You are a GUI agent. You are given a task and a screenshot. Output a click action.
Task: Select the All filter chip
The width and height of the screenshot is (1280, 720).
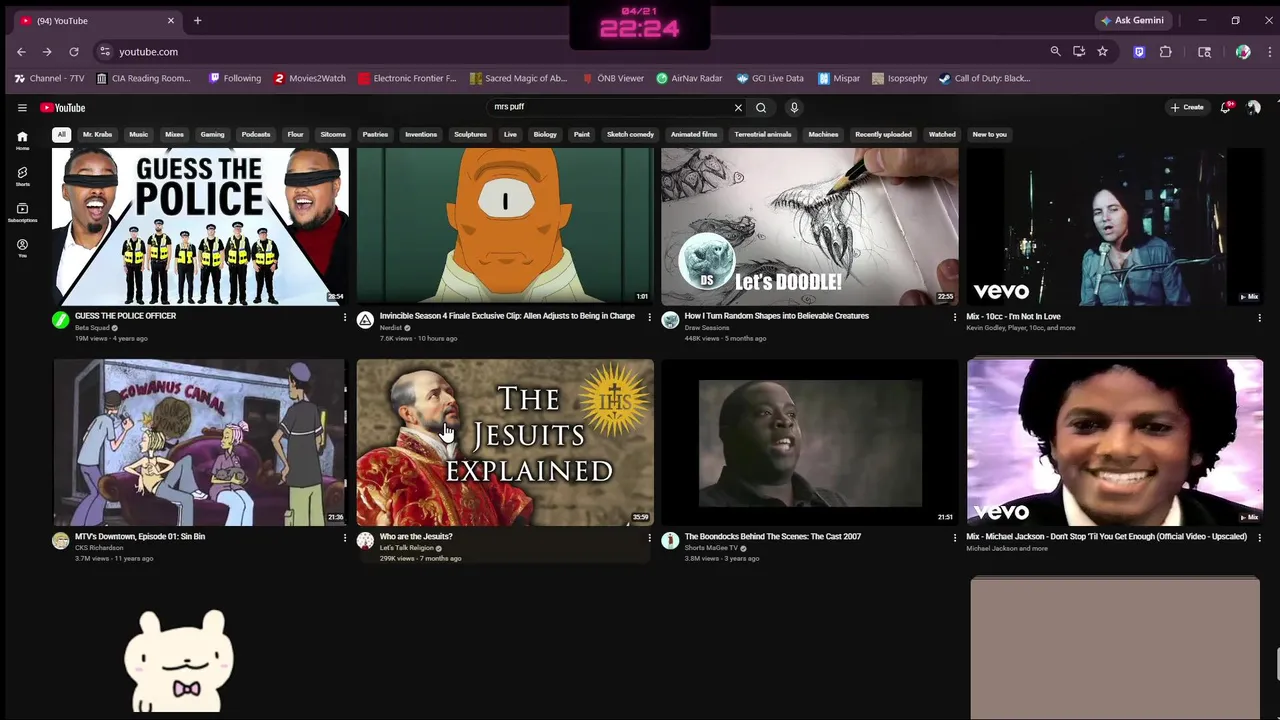coord(62,134)
